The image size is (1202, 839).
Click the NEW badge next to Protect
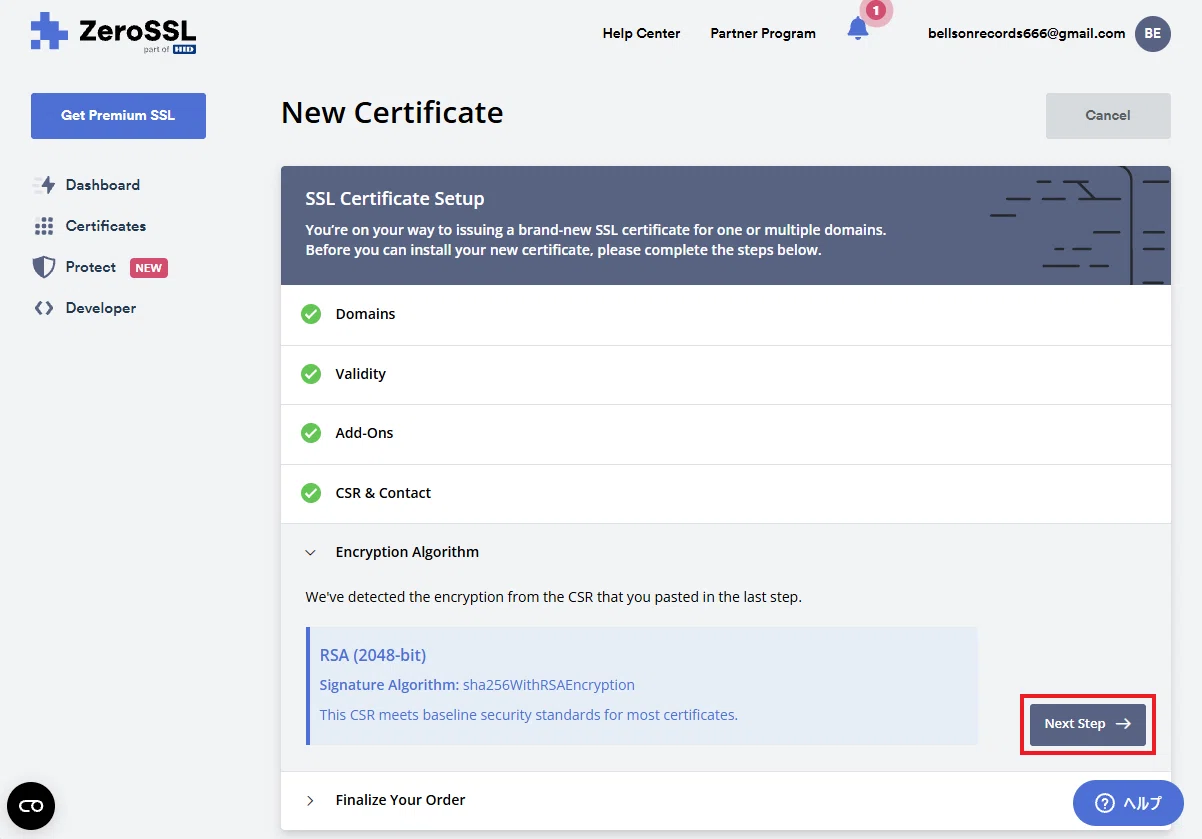pyautogui.click(x=149, y=268)
